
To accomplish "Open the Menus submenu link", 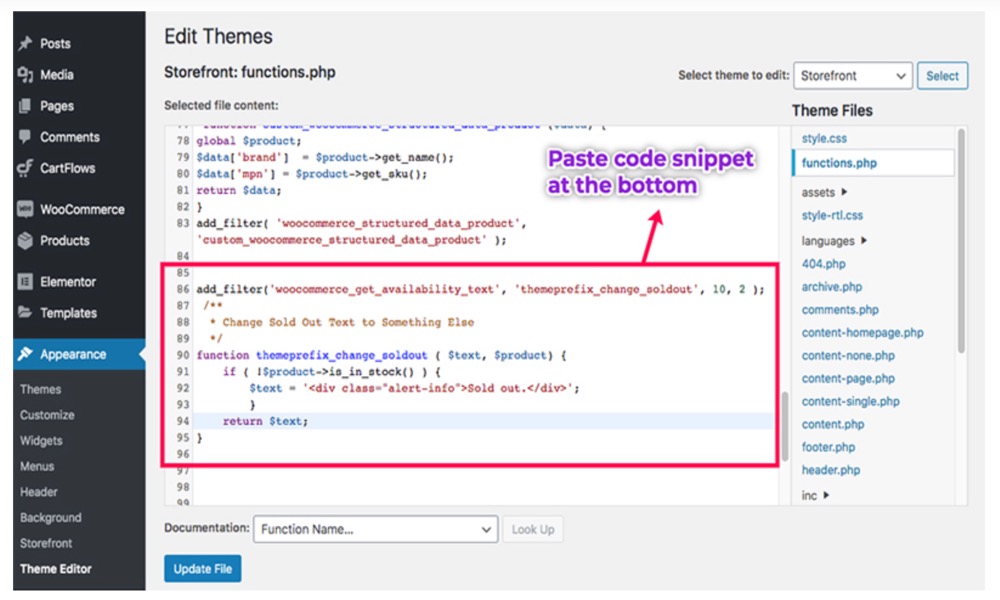I will click(x=37, y=466).
